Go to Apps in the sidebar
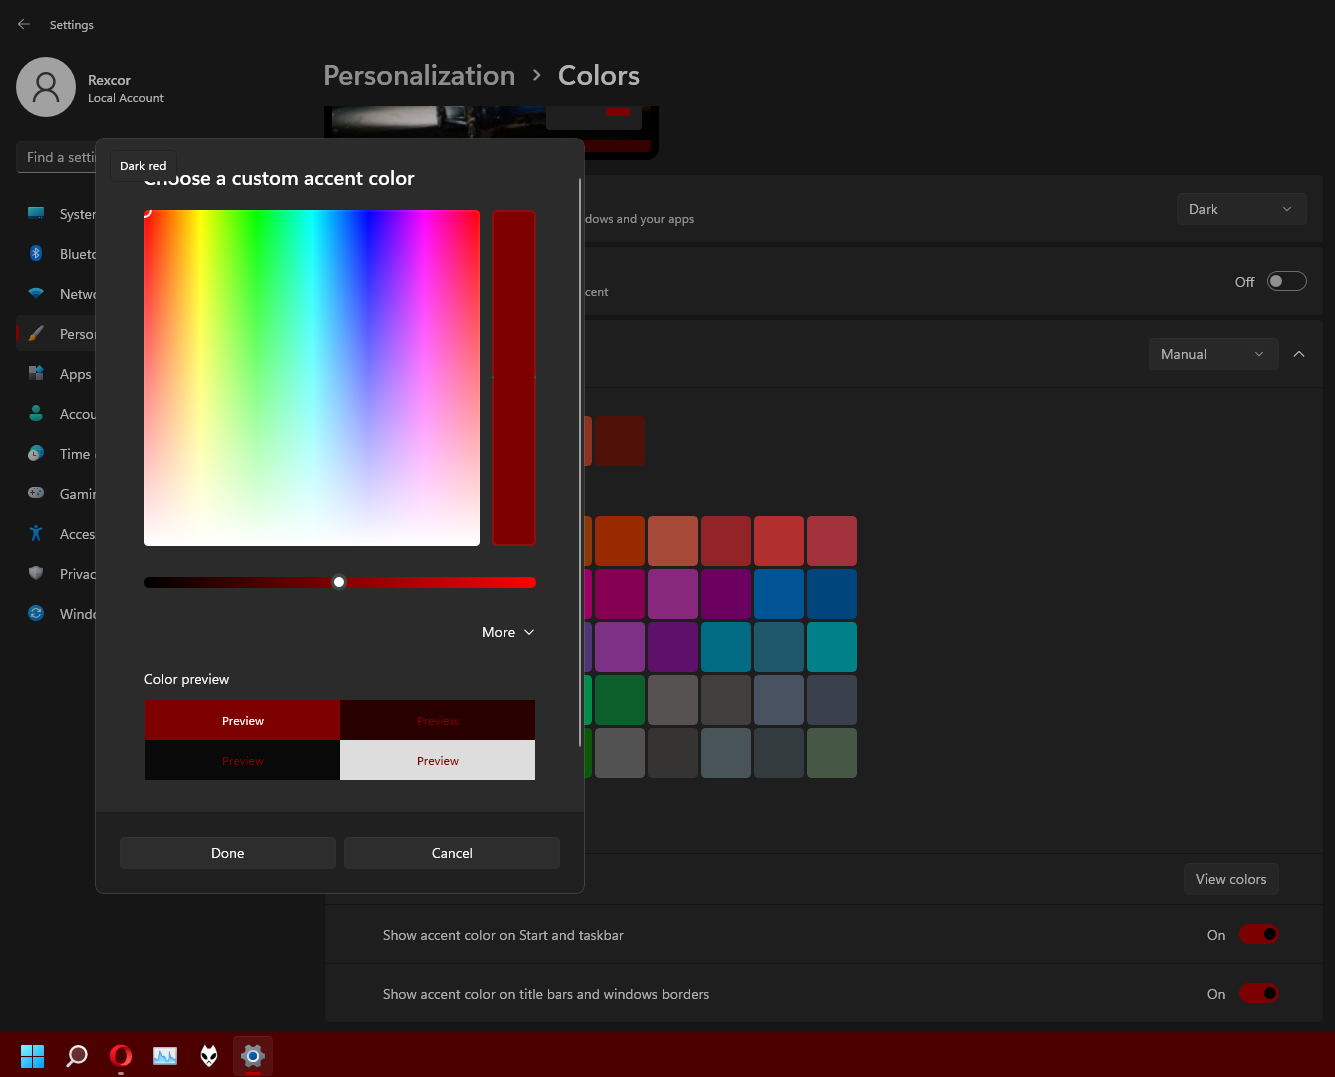Image resolution: width=1335 pixels, height=1077 pixels. pos(75,374)
